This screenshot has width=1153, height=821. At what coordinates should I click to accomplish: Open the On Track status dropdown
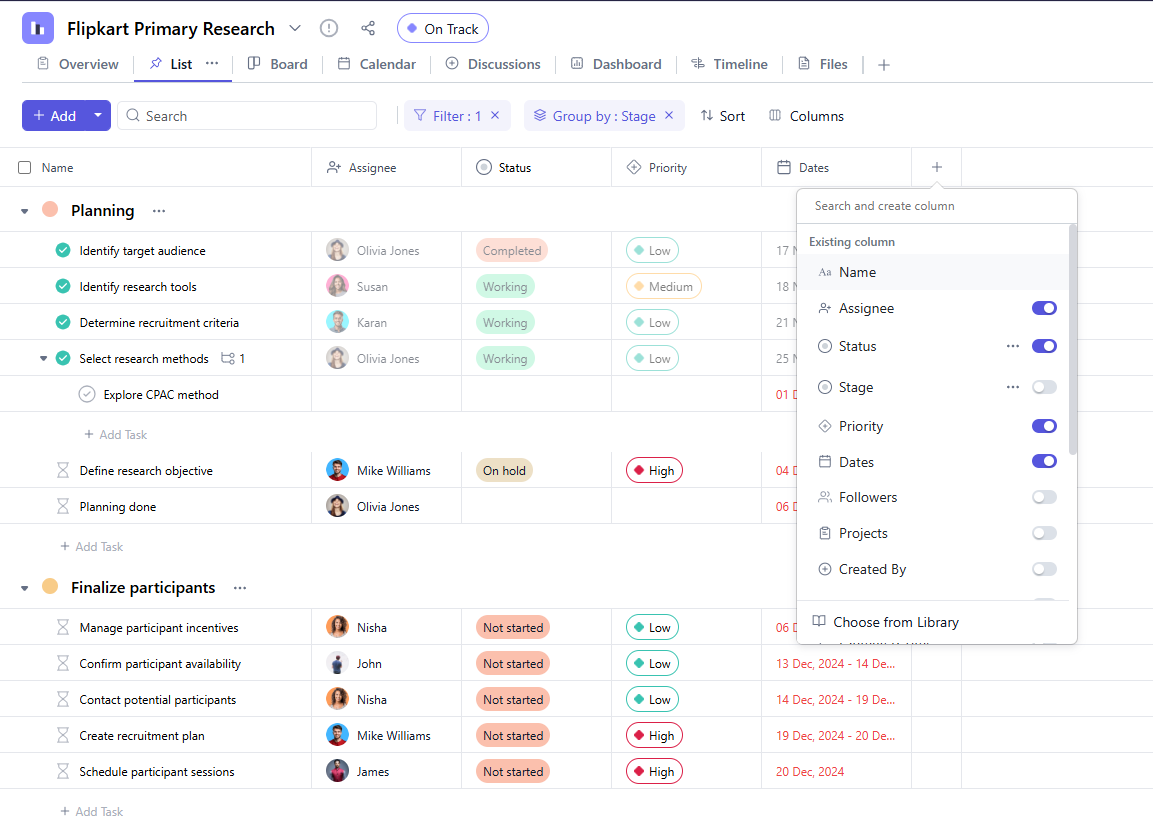(x=443, y=29)
